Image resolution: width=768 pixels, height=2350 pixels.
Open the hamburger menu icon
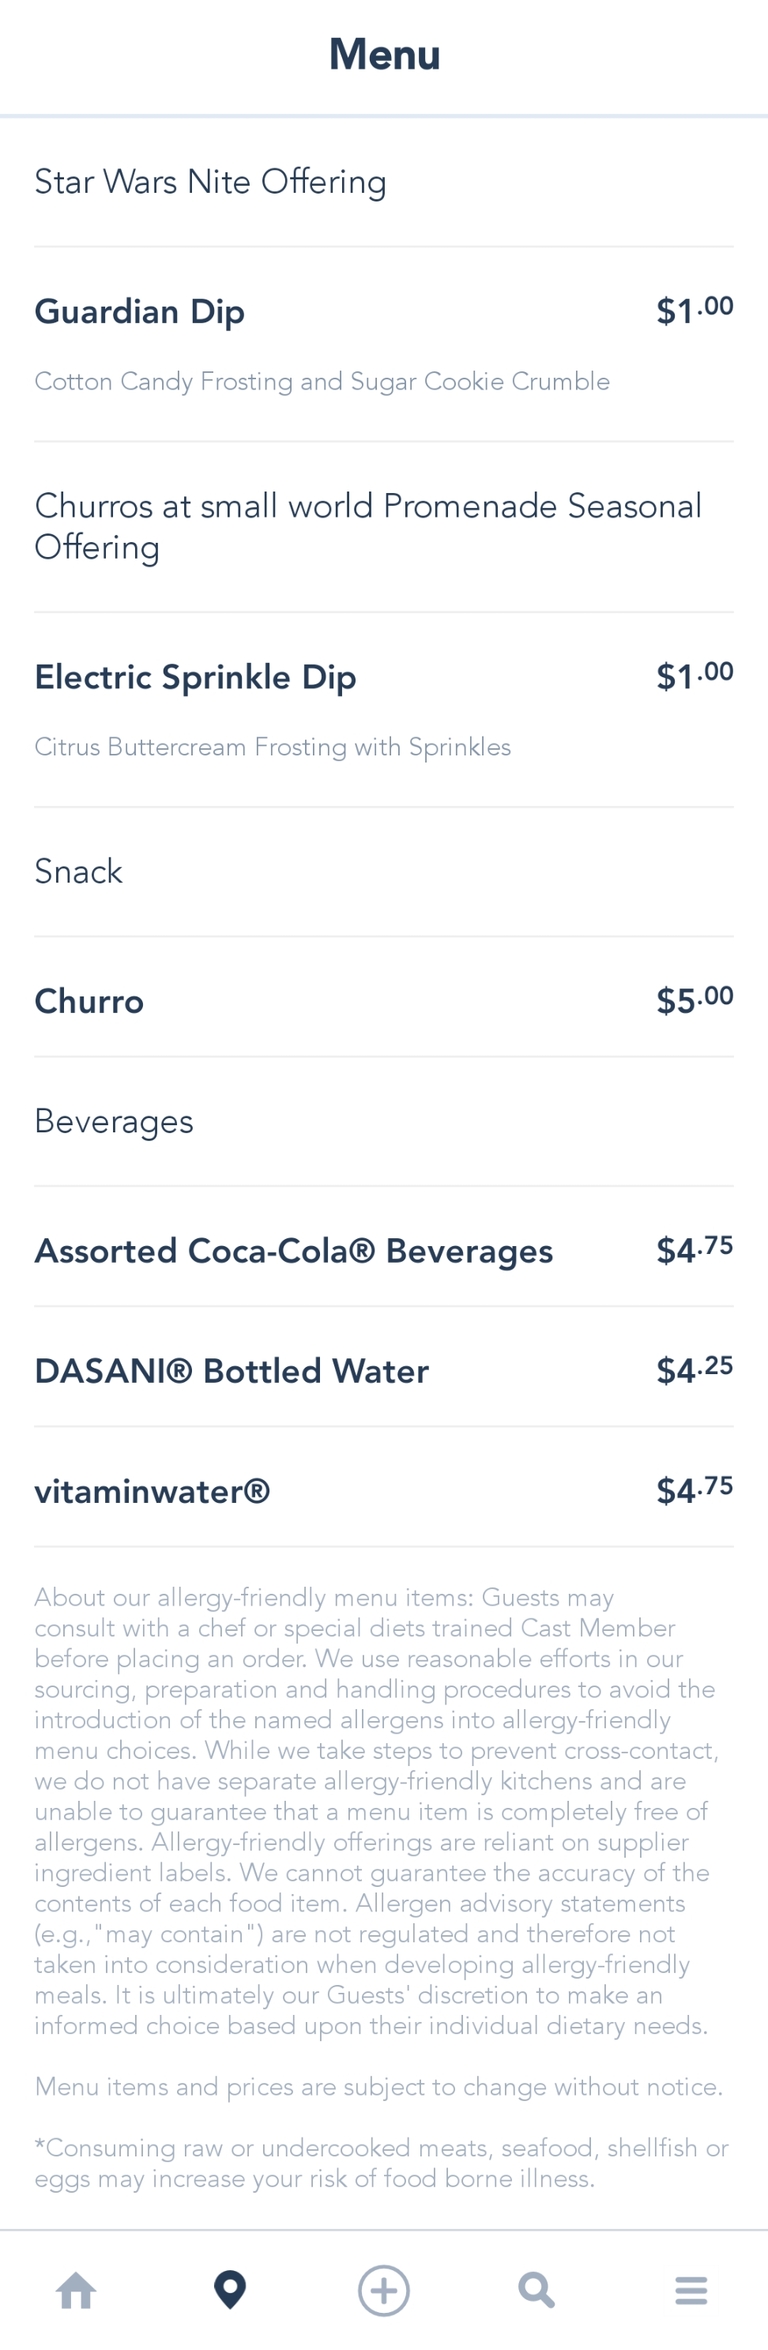(690, 2289)
